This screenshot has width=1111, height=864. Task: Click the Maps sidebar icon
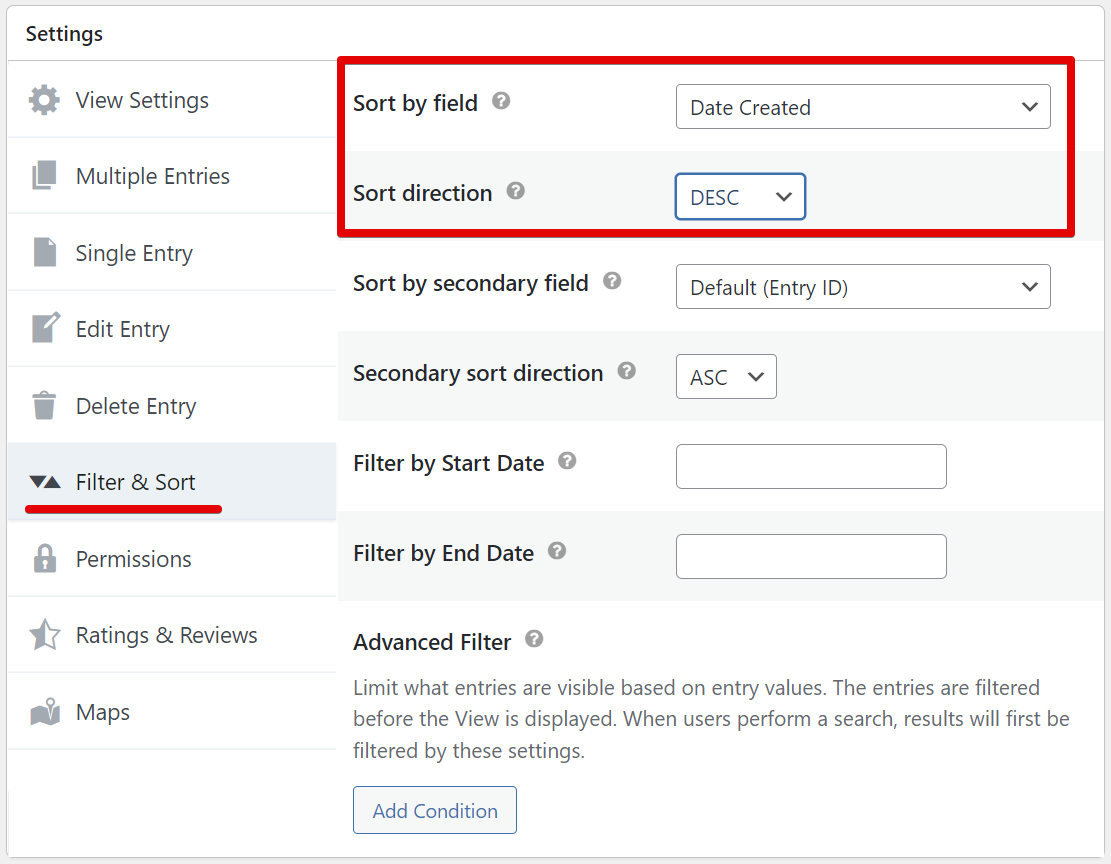[x=44, y=713]
